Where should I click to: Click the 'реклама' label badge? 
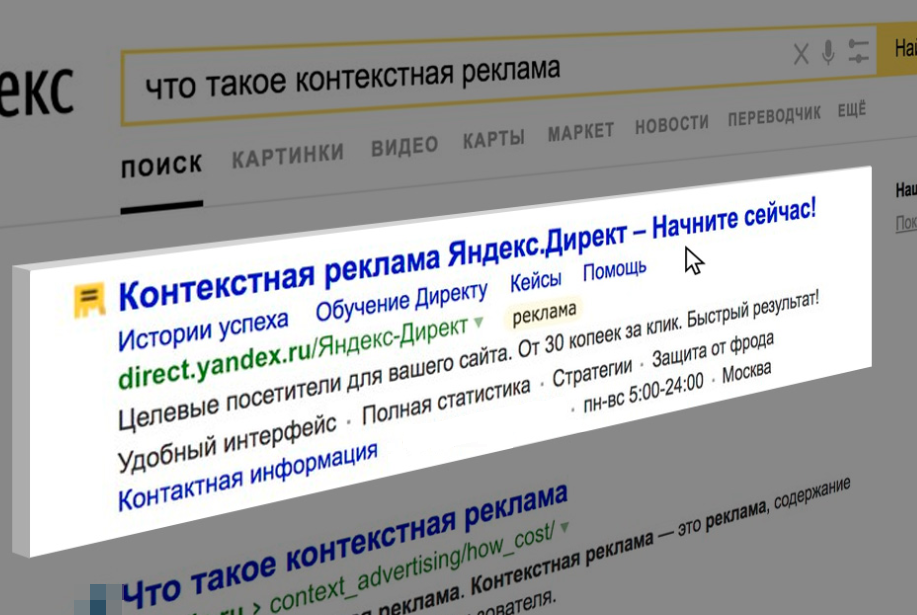pos(544,314)
